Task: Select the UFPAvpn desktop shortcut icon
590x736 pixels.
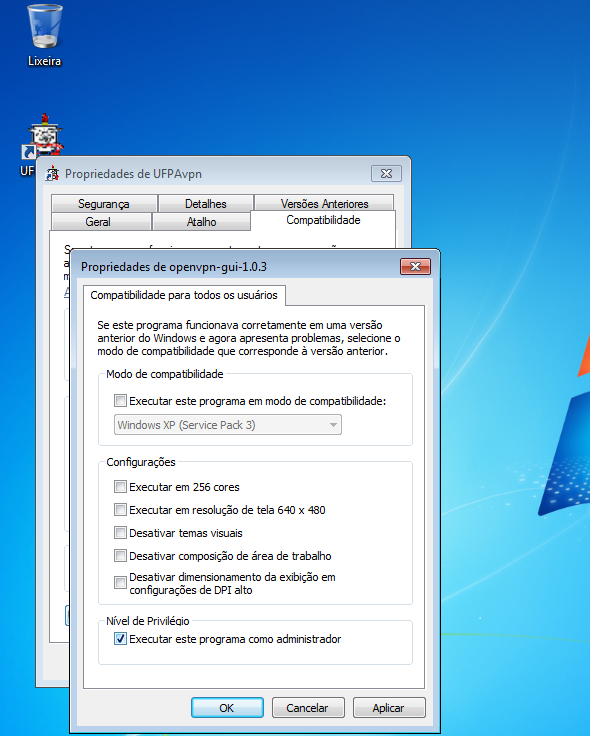Action: point(43,136)
